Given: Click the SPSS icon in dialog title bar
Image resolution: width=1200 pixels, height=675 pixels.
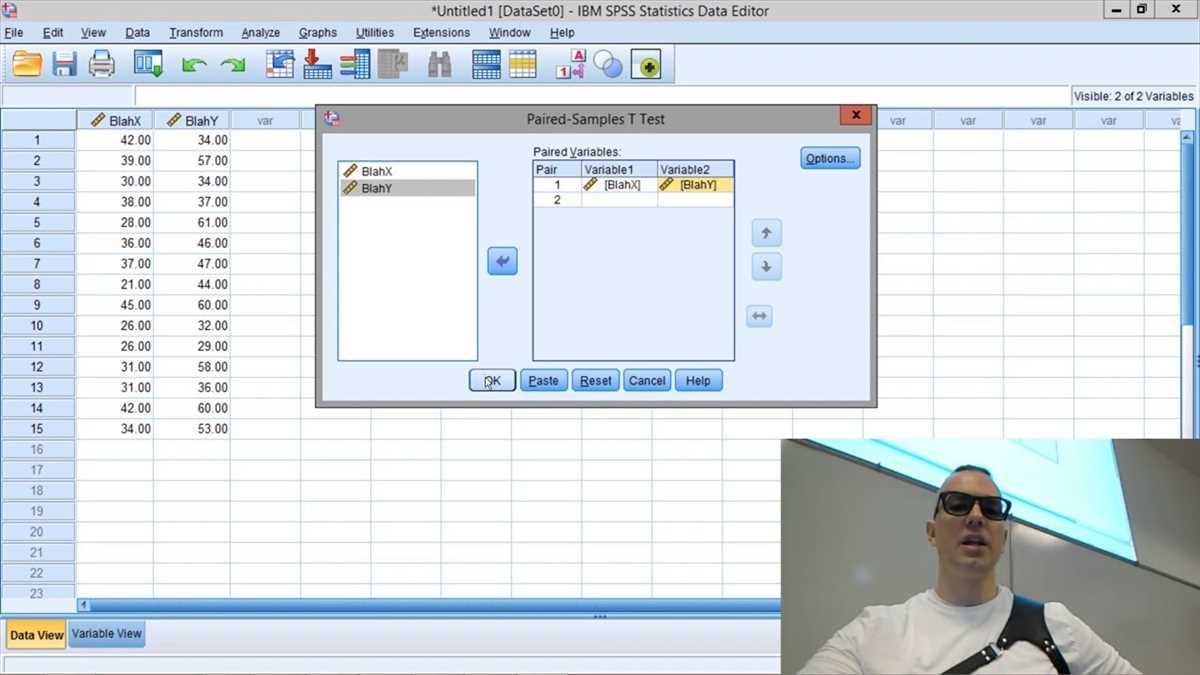Looking at the screenshot, I should 332,118.
